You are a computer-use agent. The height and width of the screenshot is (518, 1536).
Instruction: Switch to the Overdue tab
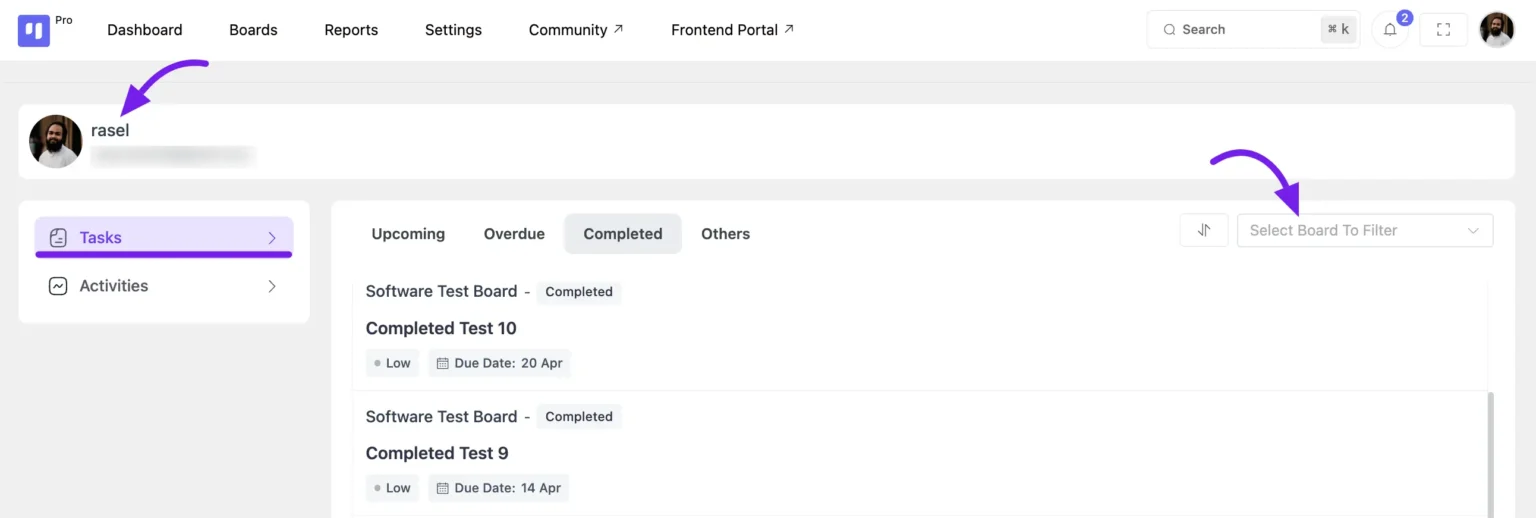point(514,234)
